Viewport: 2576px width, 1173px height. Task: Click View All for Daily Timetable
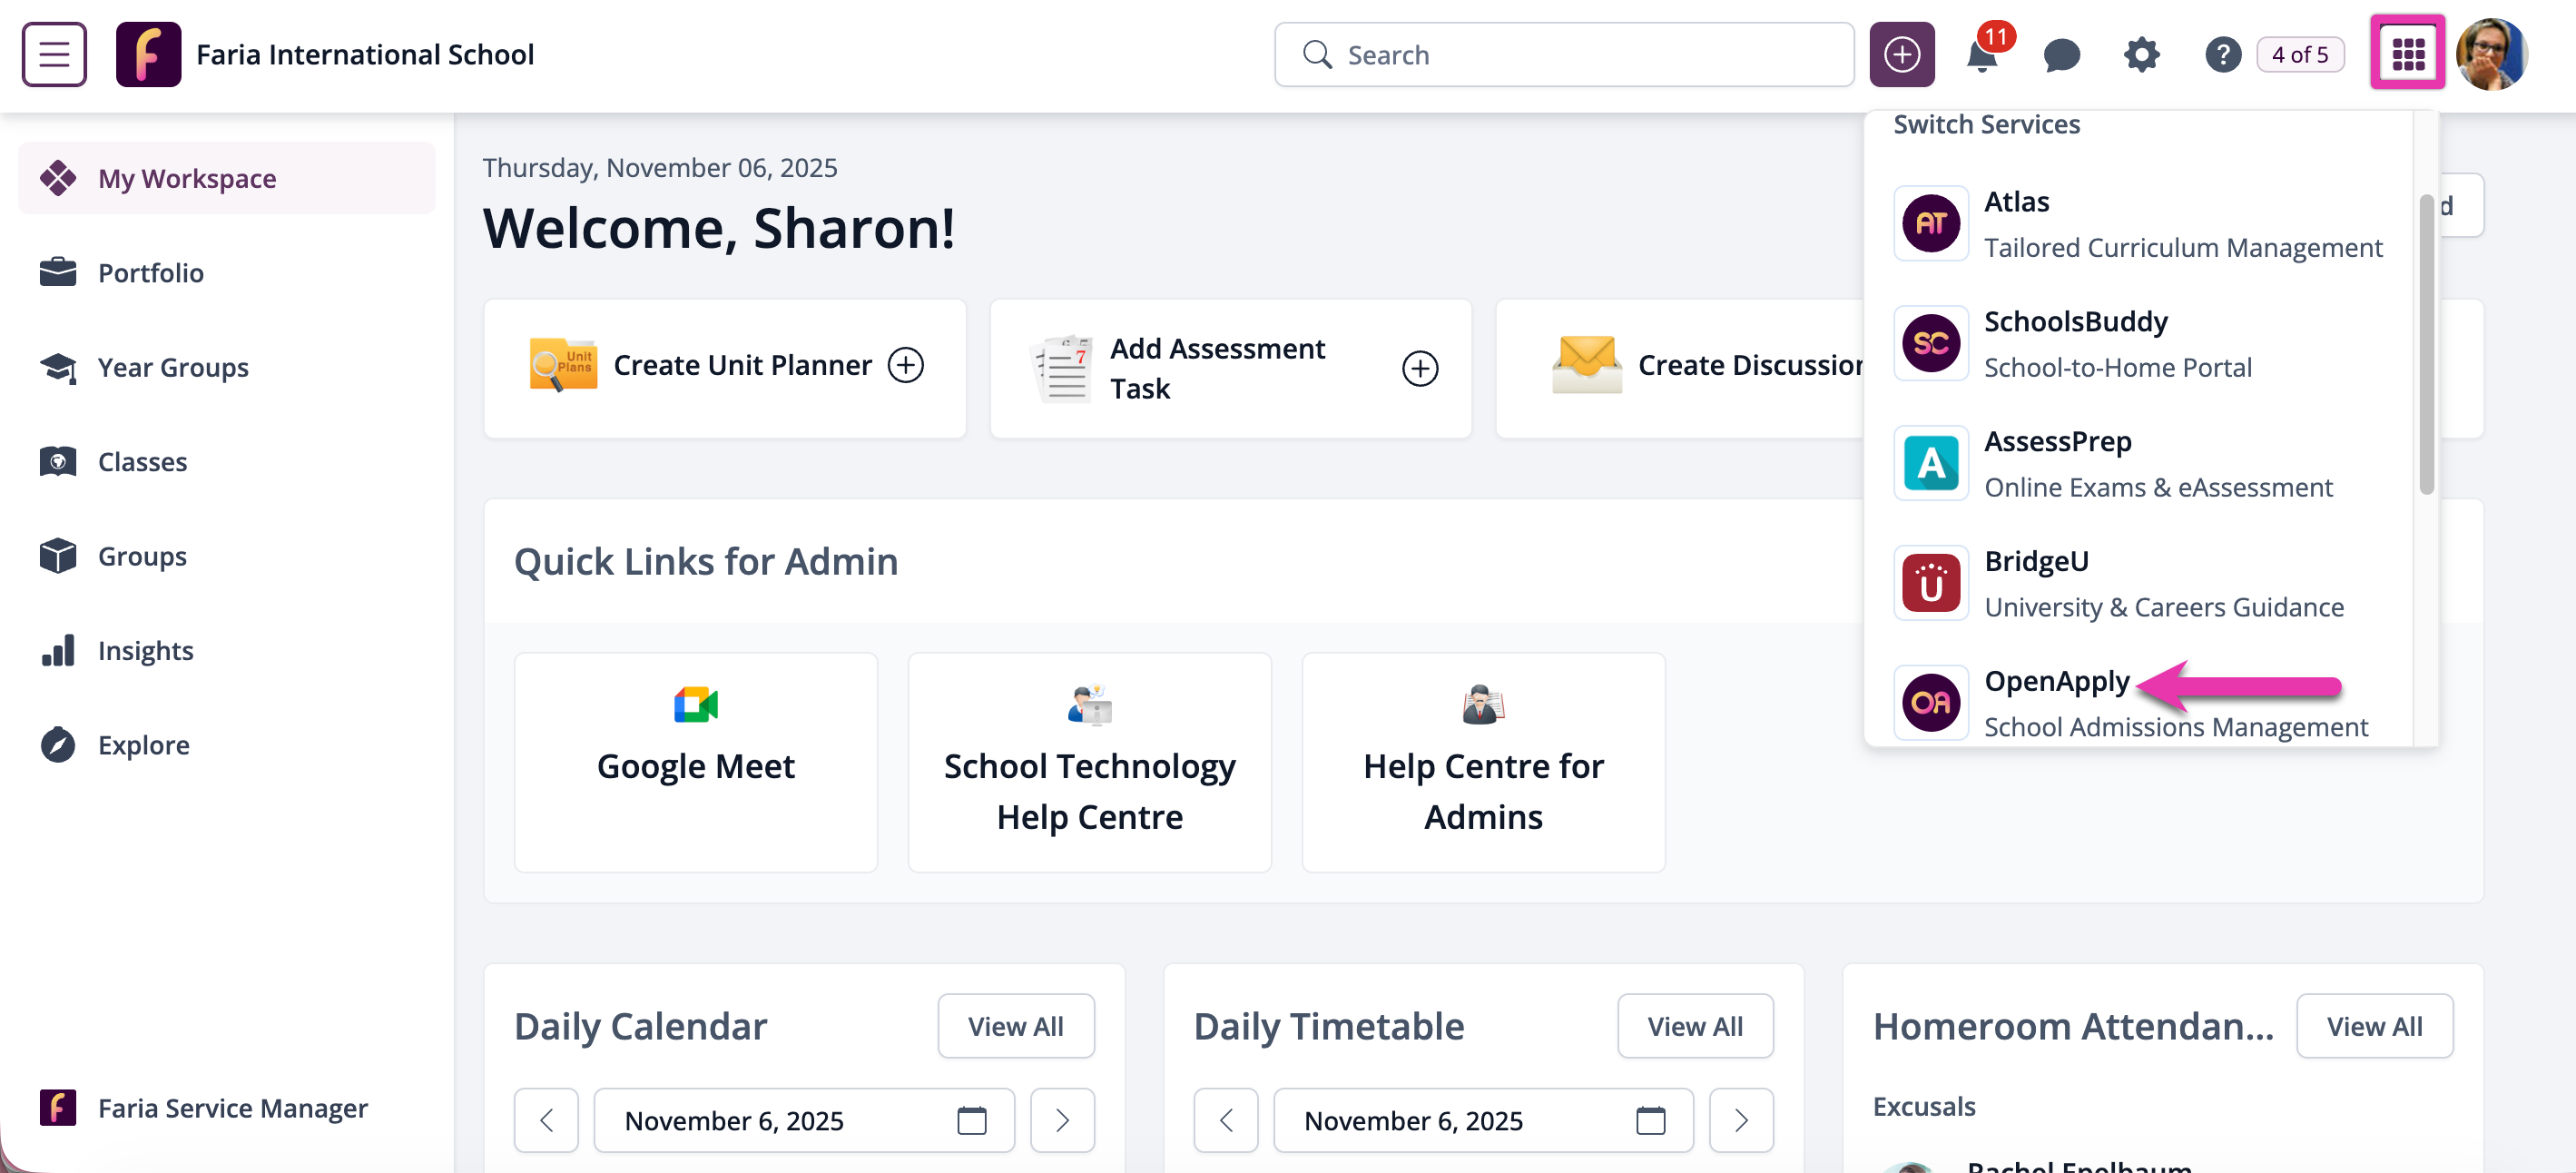1694,1026
